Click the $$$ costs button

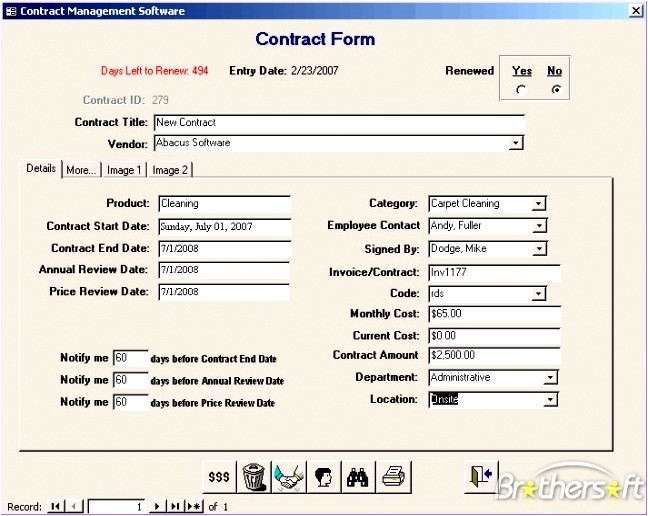pyautogui.click(x=219, y=477)
